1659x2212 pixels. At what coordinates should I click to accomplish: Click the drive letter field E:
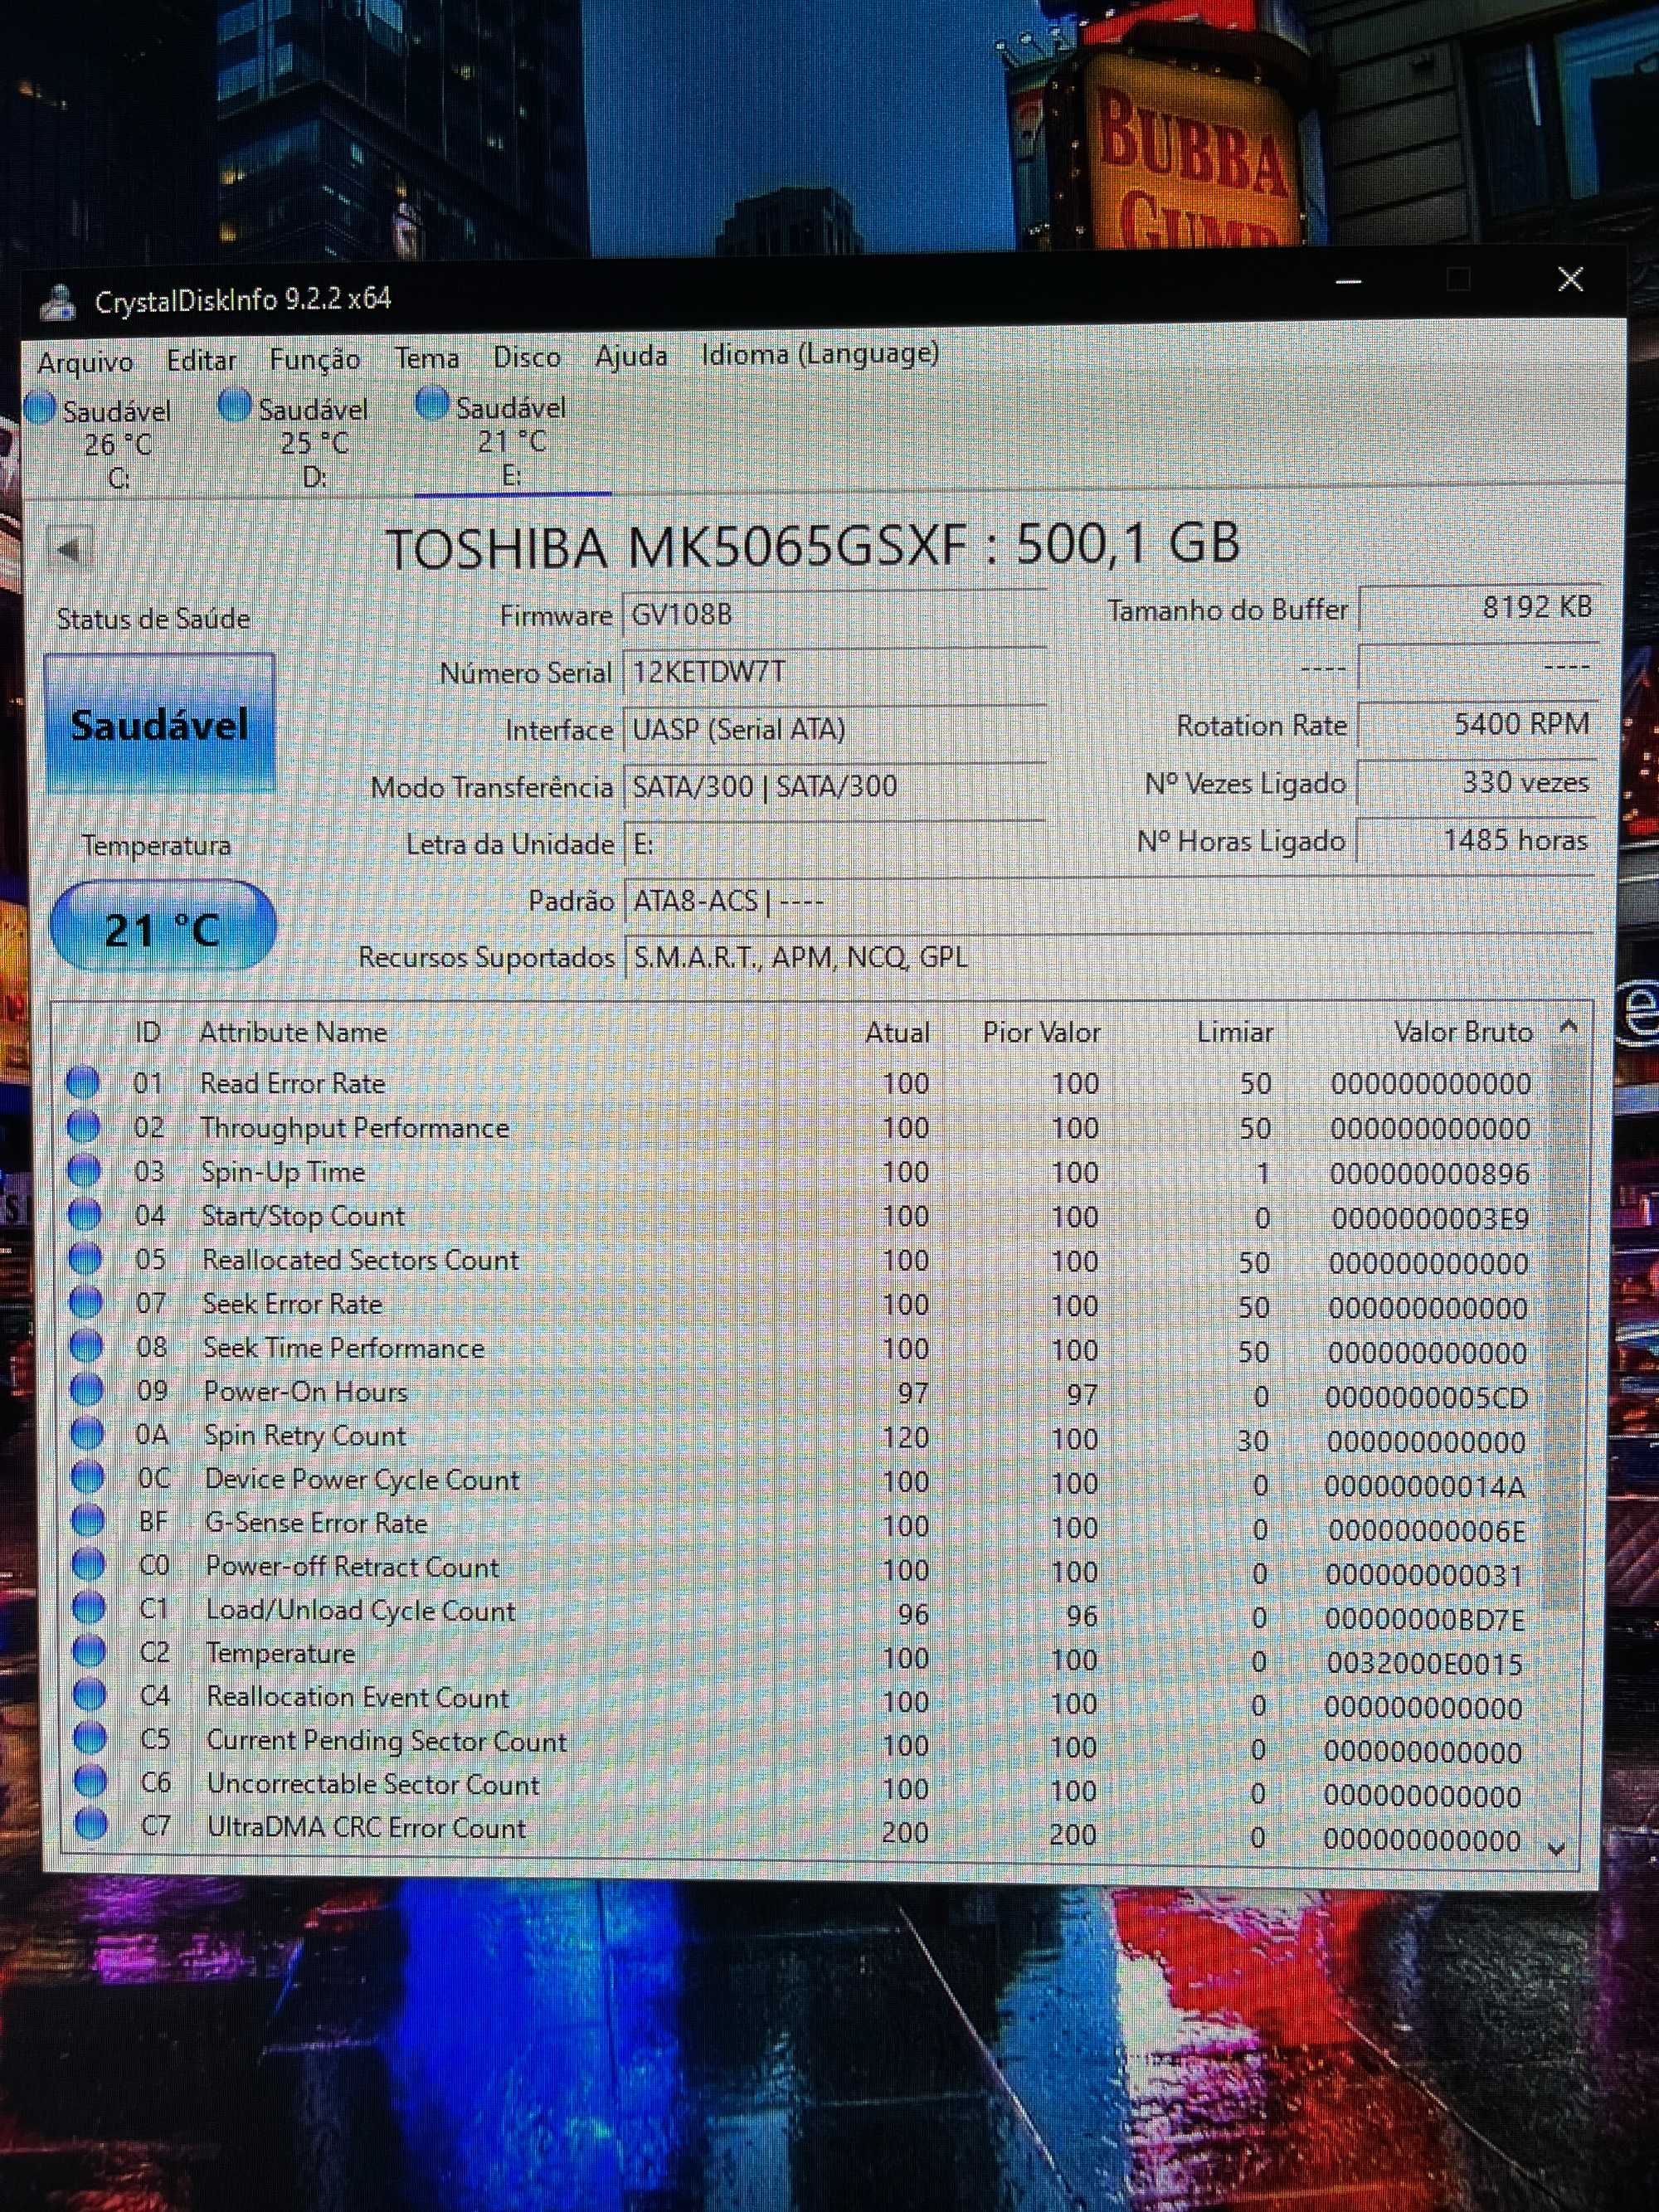pyautogui.click(x=834, y=844)
